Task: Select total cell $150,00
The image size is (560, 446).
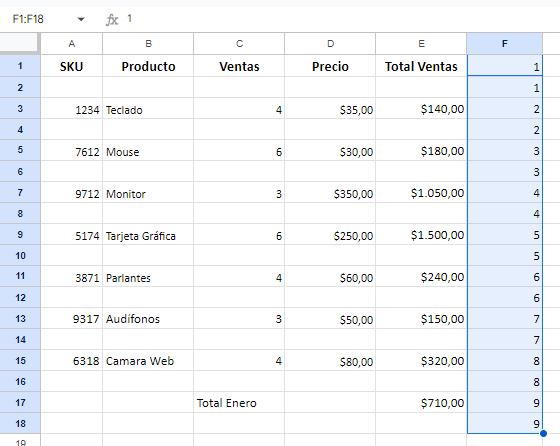Action: 421,319
